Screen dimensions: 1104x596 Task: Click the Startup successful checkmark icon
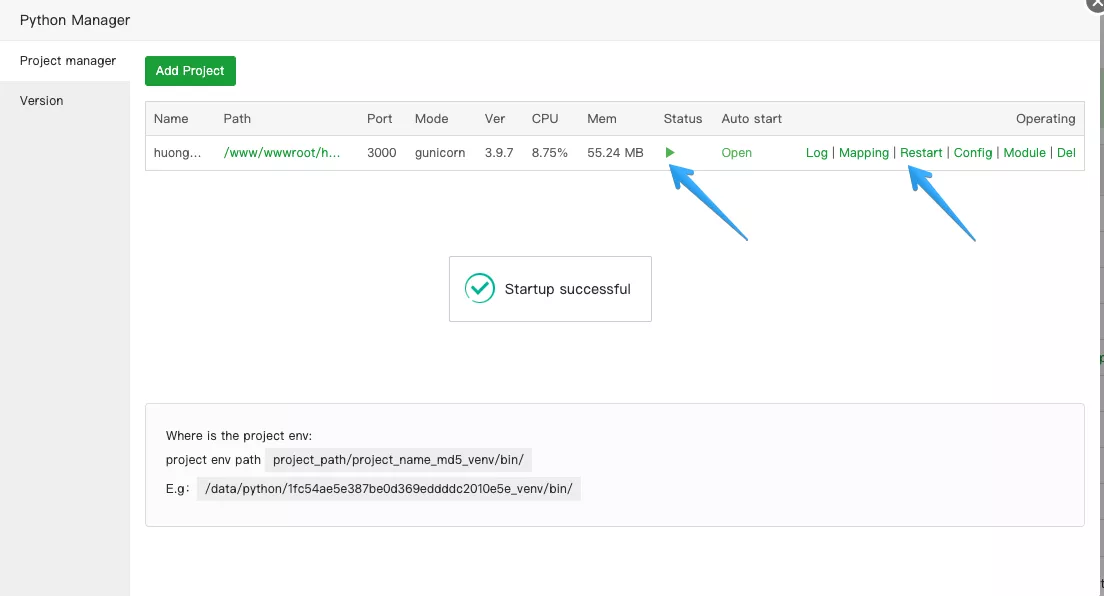coord(480,289)
